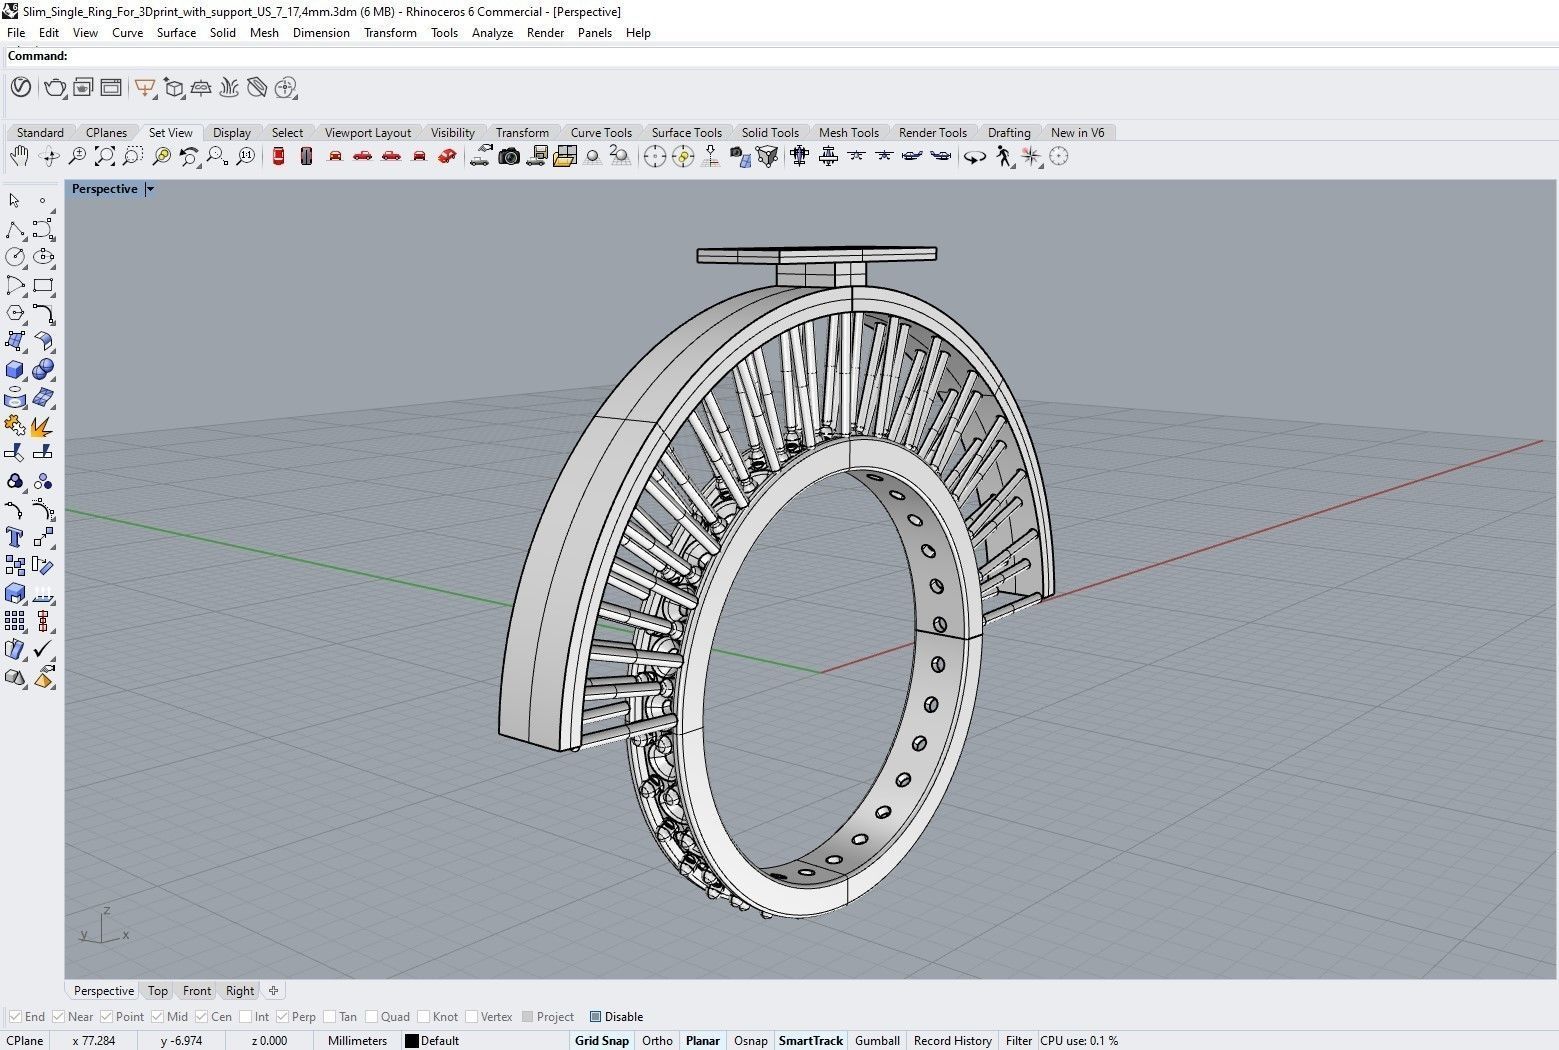The height and width of the screenshot is (1050, 1559).
Task: Click Record History in status bar
Action: 953,1041
